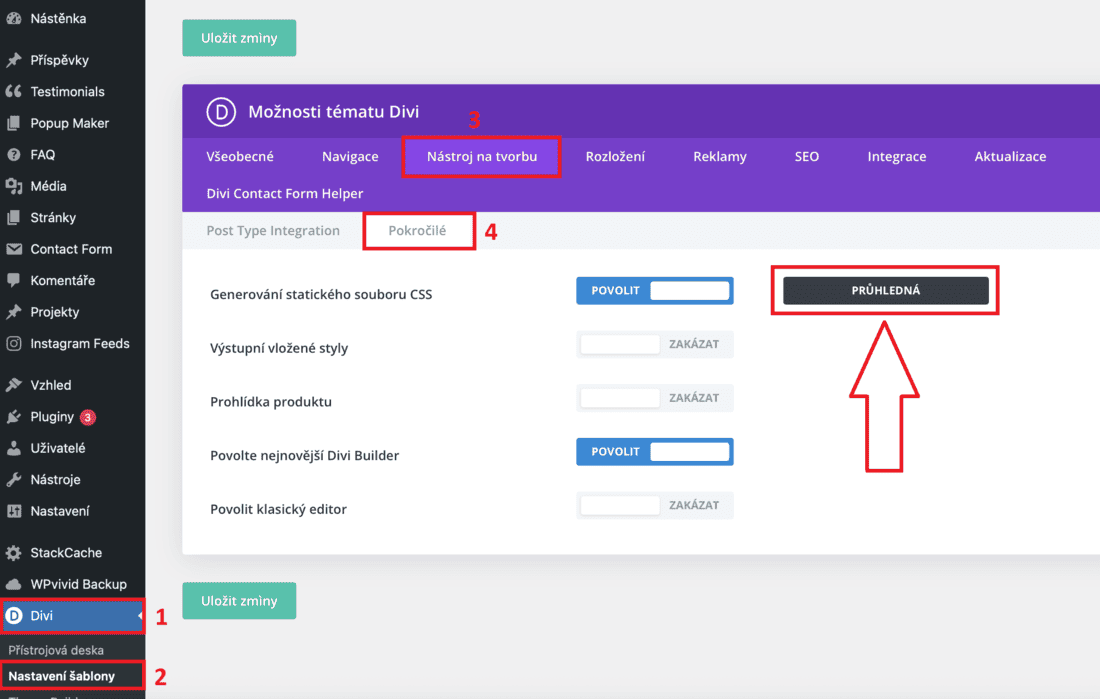Click the Stránky pages icon
This screenshot has width=1100, height=699.
(14, 218)
